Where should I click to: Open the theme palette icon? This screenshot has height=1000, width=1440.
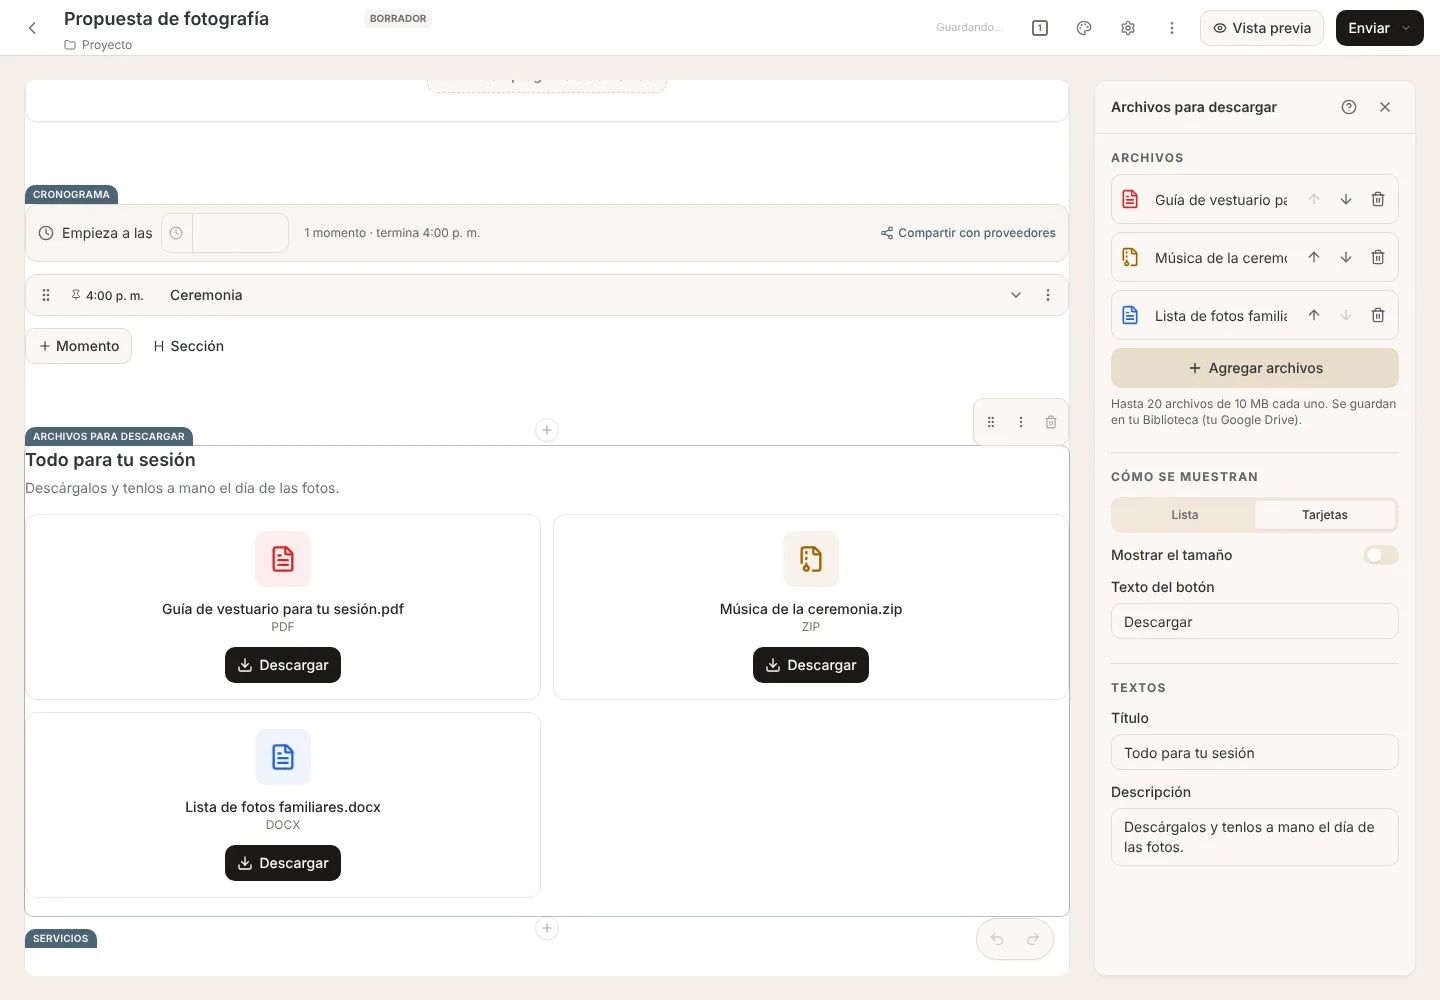(x=1084, y=28)
